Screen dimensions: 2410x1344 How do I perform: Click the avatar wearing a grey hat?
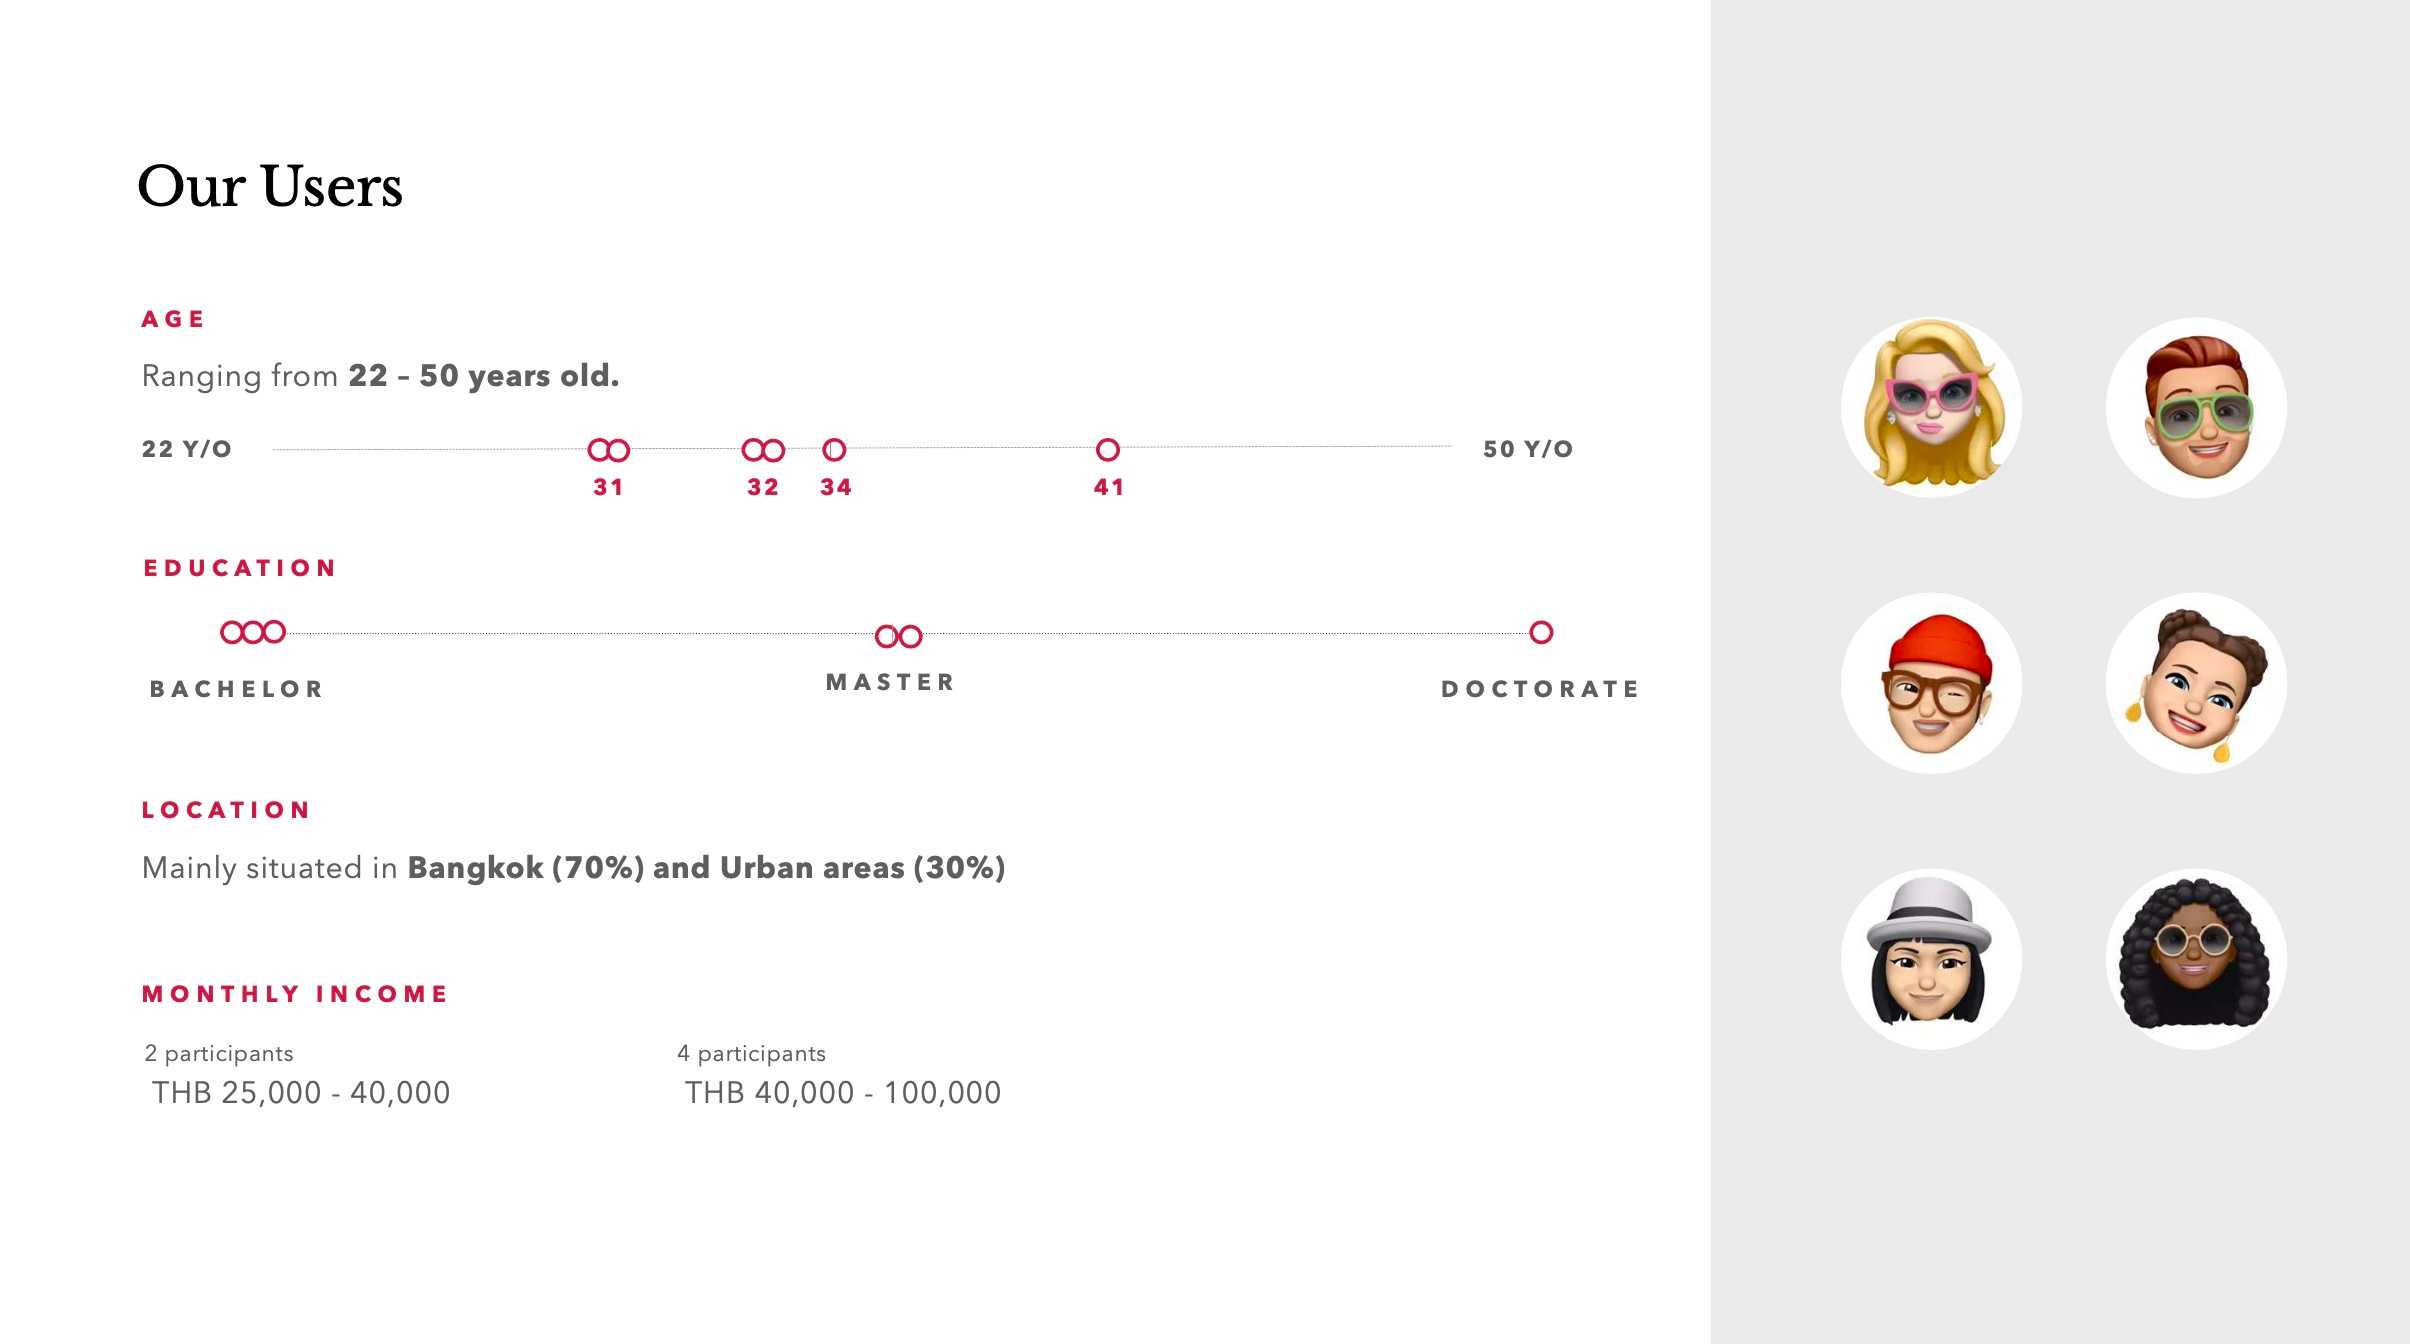(1931, 959)
